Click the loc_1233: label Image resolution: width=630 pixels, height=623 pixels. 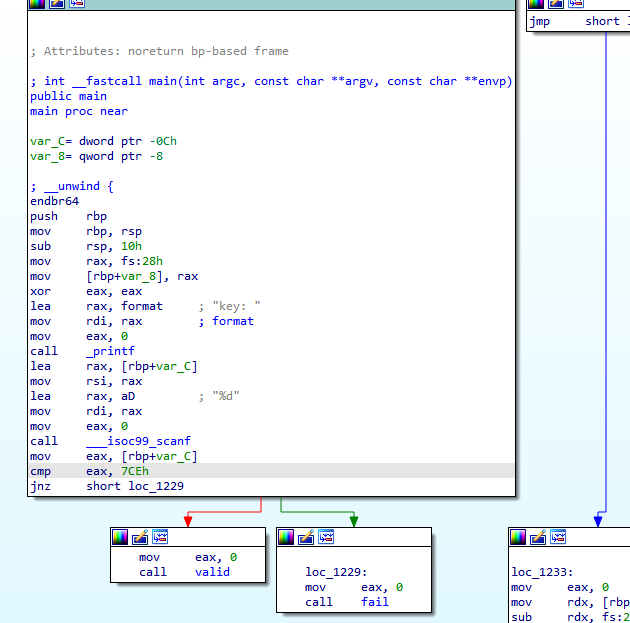[x=542, y=572]
